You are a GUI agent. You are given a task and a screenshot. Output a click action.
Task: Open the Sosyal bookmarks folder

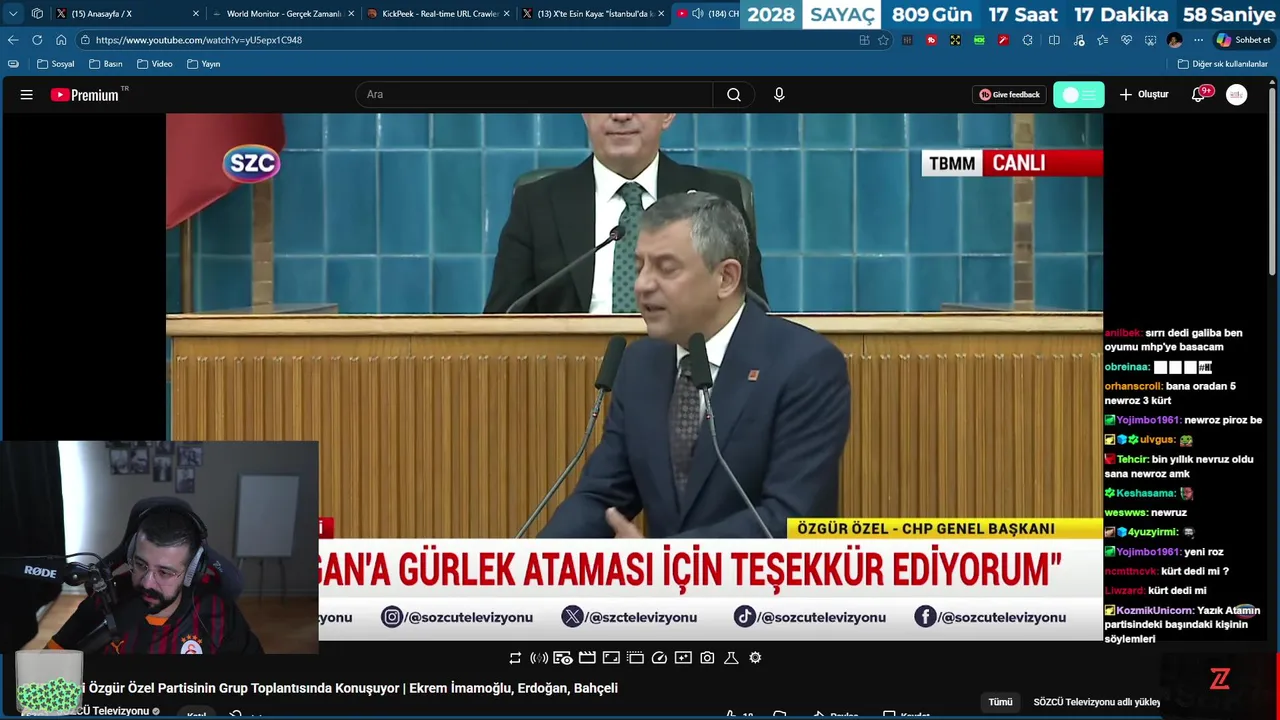55,64
